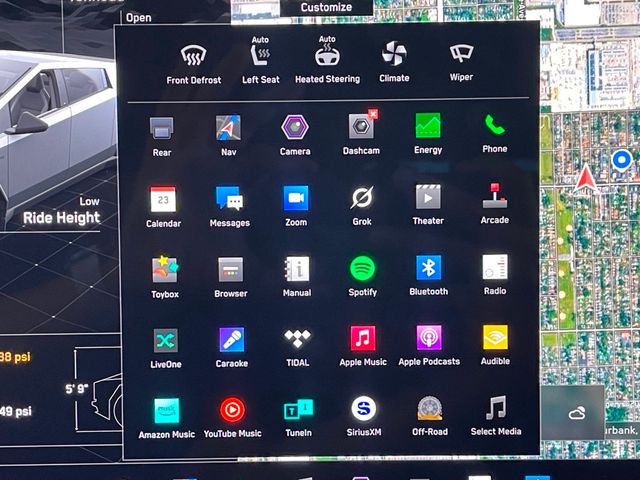Click the weather cloud icon on the map

pyautogui.click(x=577, y=413)
